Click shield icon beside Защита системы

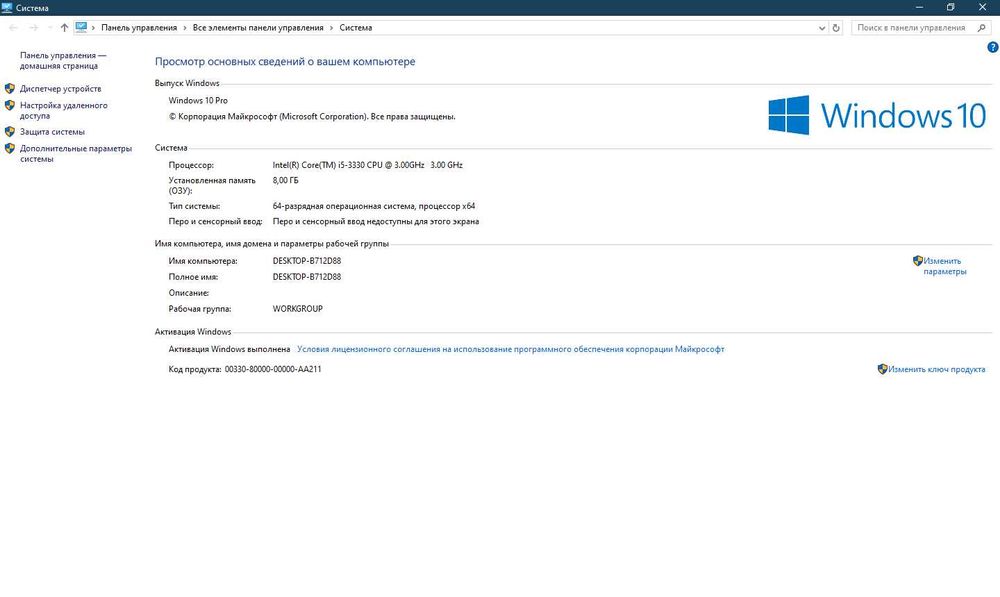point(10,131)
